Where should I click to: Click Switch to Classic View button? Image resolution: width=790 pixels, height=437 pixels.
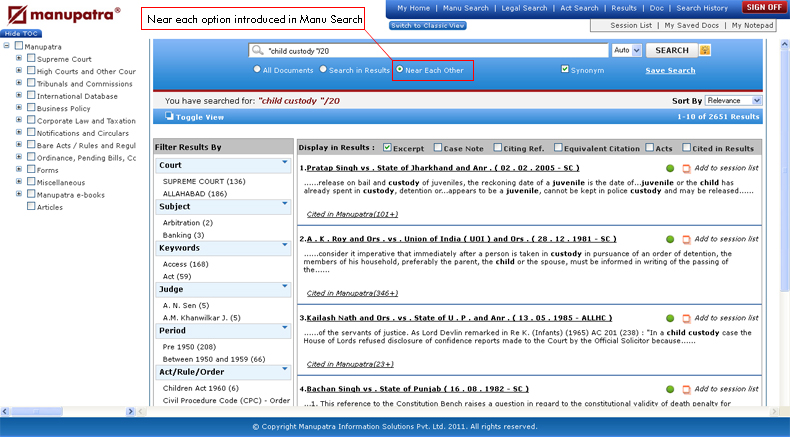point(428,25)
